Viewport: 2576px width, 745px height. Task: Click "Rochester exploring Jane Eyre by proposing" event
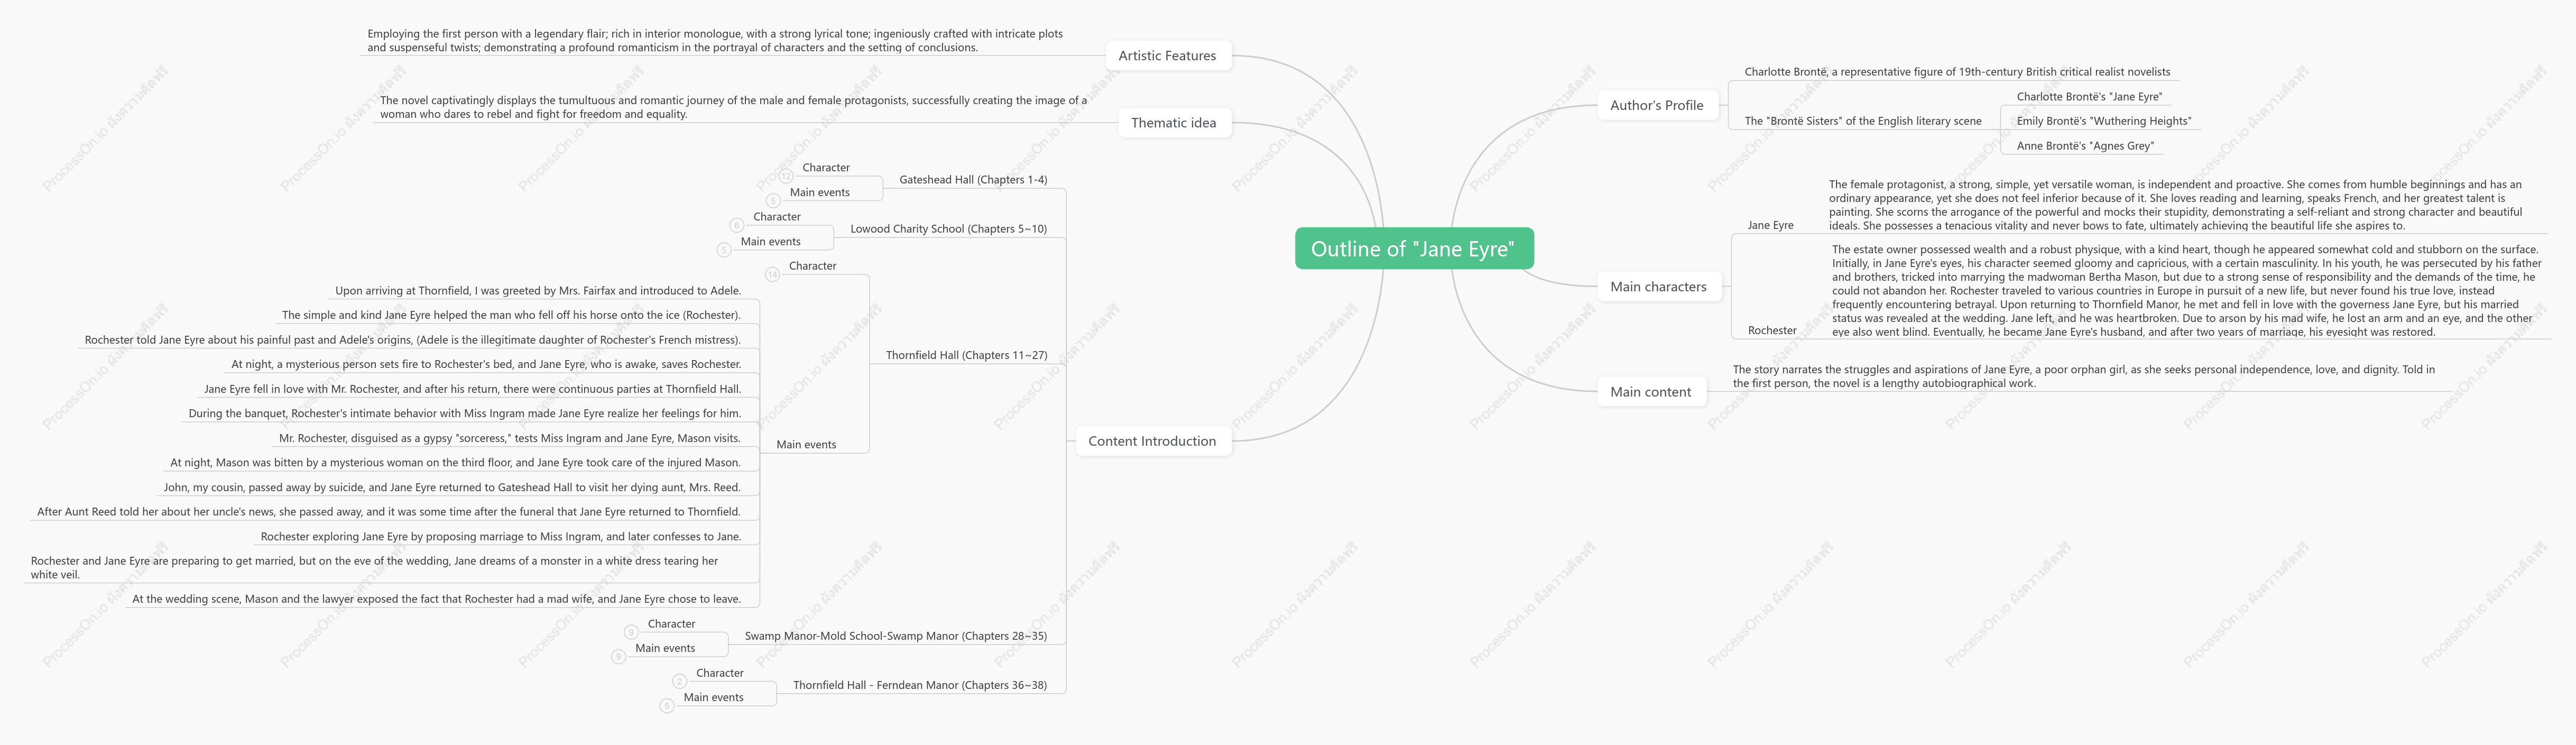(501, 537)
